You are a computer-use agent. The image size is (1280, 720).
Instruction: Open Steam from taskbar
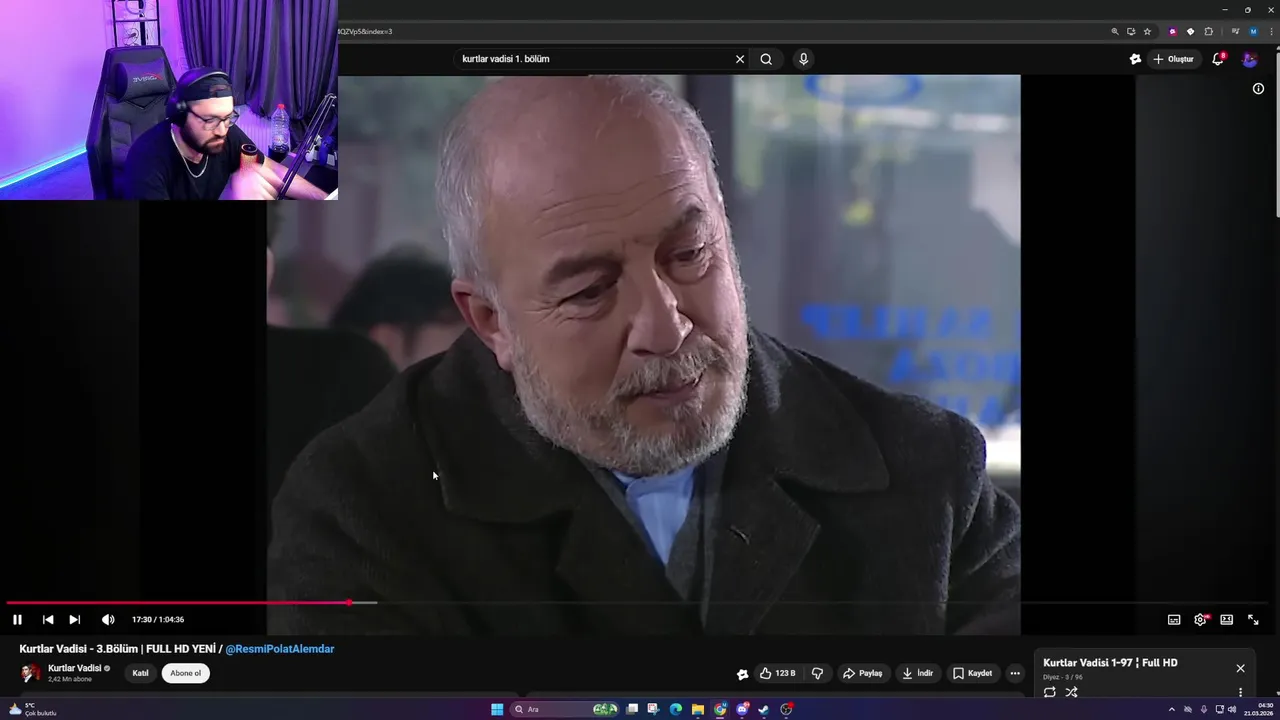pos(764,709)
